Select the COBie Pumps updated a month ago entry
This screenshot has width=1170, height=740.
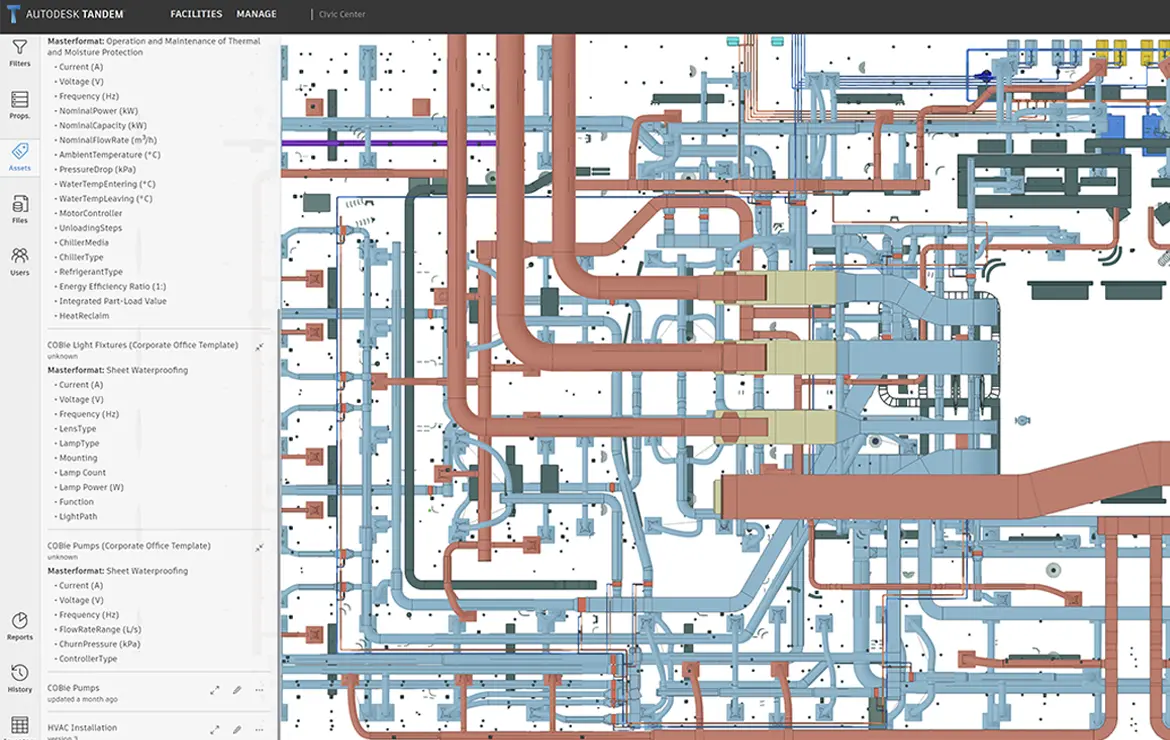click(82, 693)
